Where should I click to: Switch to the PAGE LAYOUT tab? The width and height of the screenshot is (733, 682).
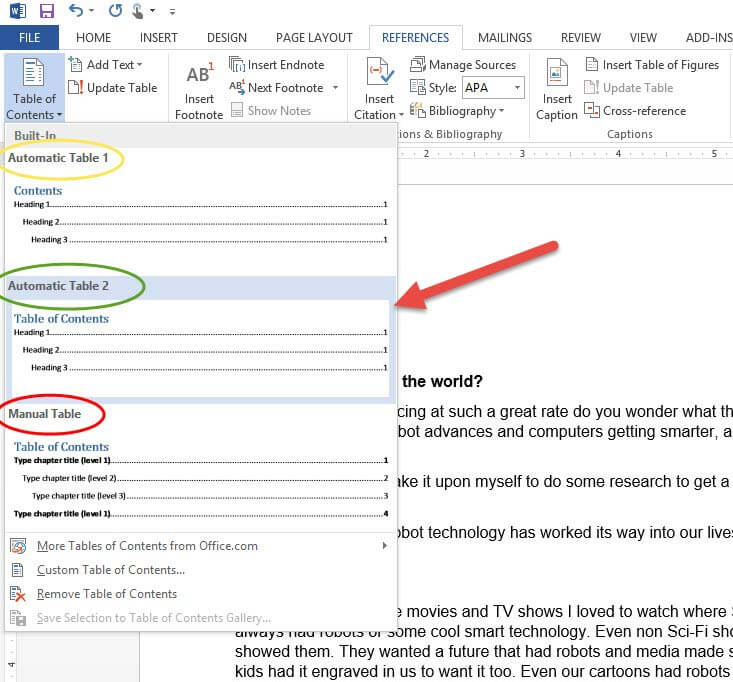coord(314,37)
